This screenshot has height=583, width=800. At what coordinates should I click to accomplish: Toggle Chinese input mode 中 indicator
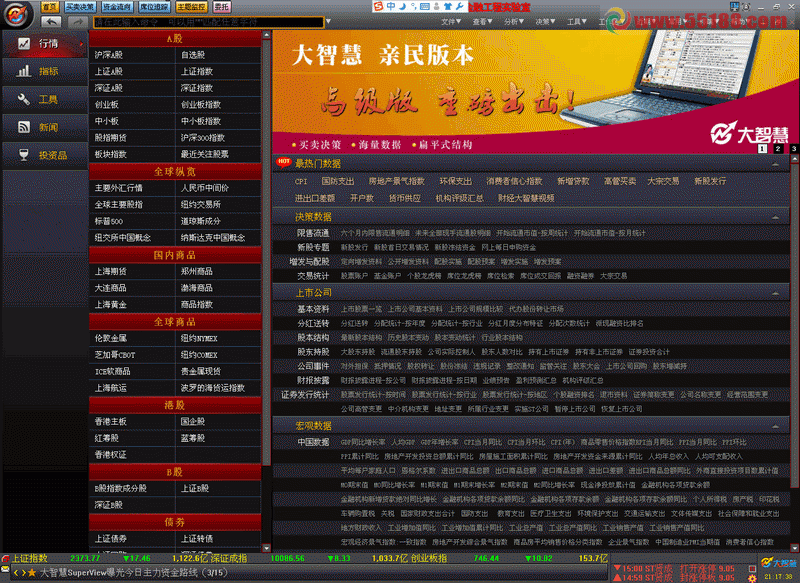(390, 6)
